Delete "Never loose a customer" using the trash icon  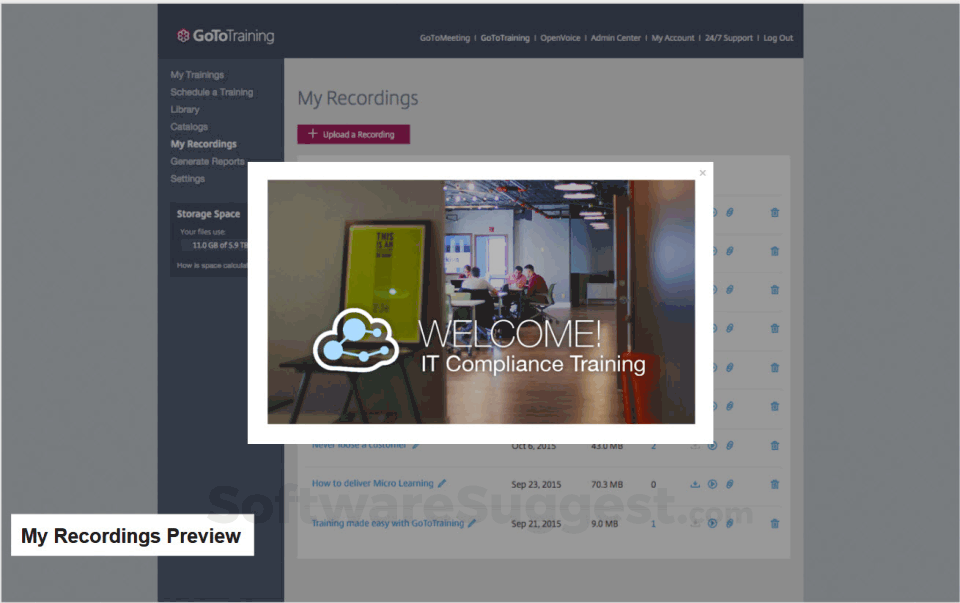[774, 446]
